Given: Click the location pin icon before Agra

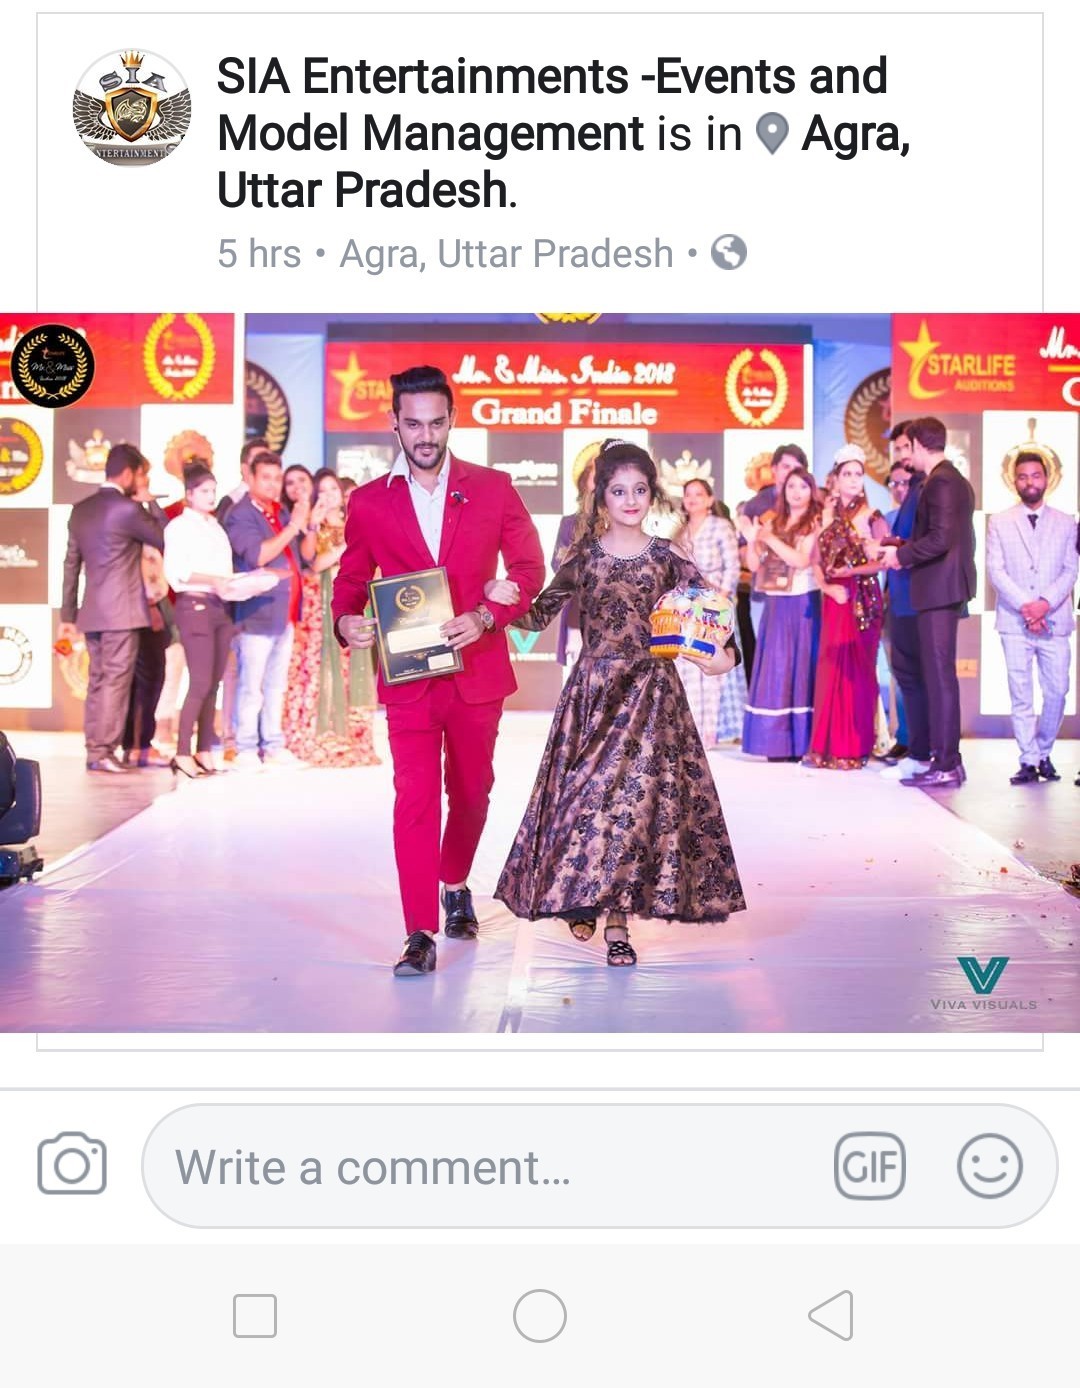Looking at the screenshot, I should click(x=771, y=134).
